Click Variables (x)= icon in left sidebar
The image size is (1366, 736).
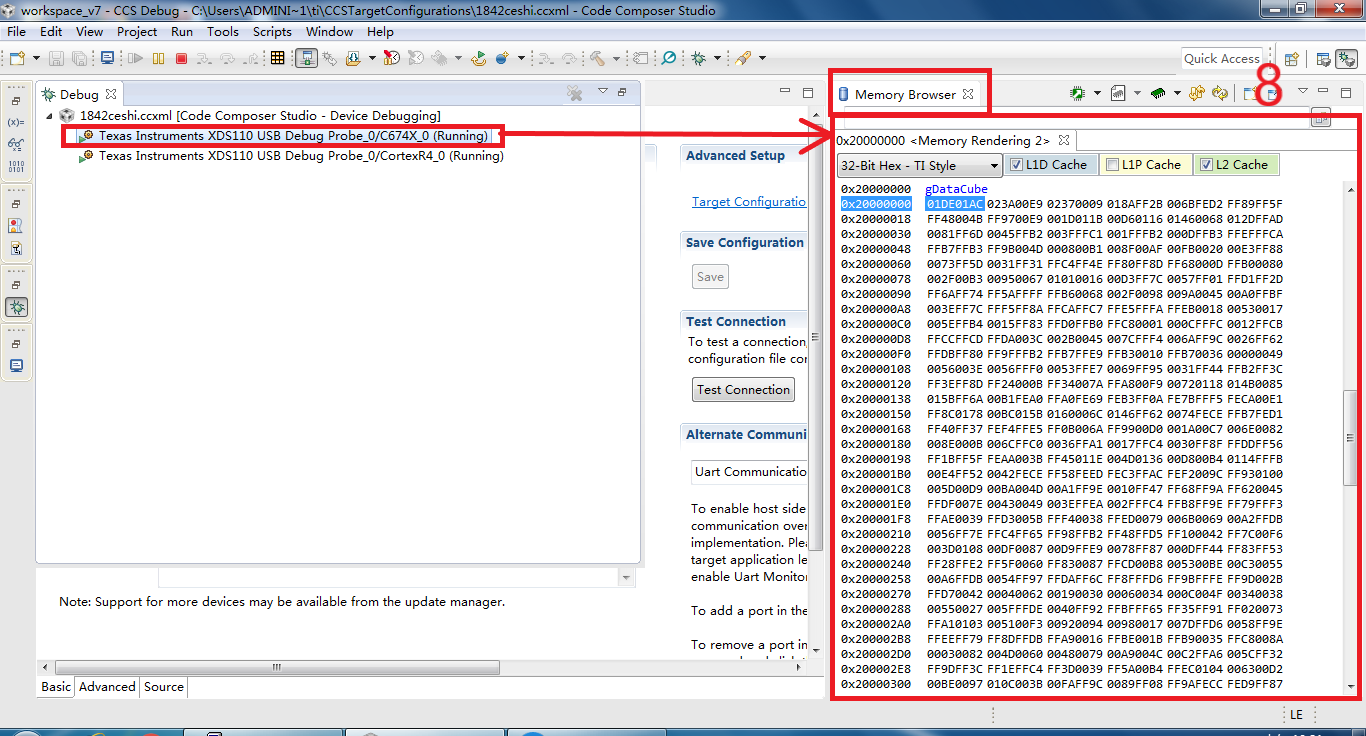point(16,122)
